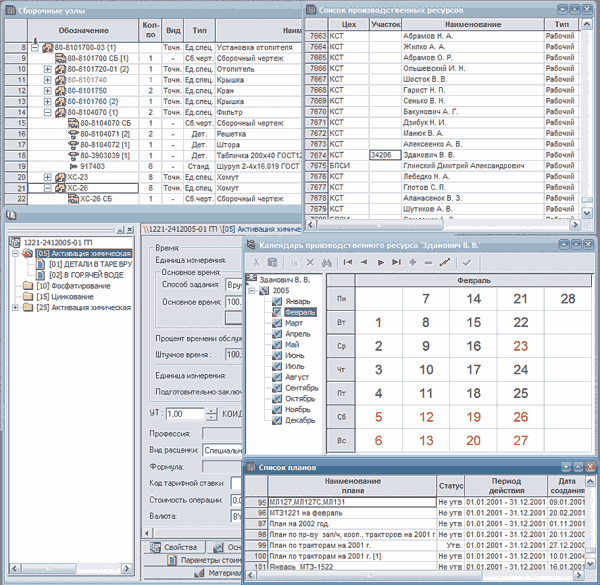The width and height of the screenshot is (600, 585).
Task: Select day 28 in February calendar
Action: [568, 299]
